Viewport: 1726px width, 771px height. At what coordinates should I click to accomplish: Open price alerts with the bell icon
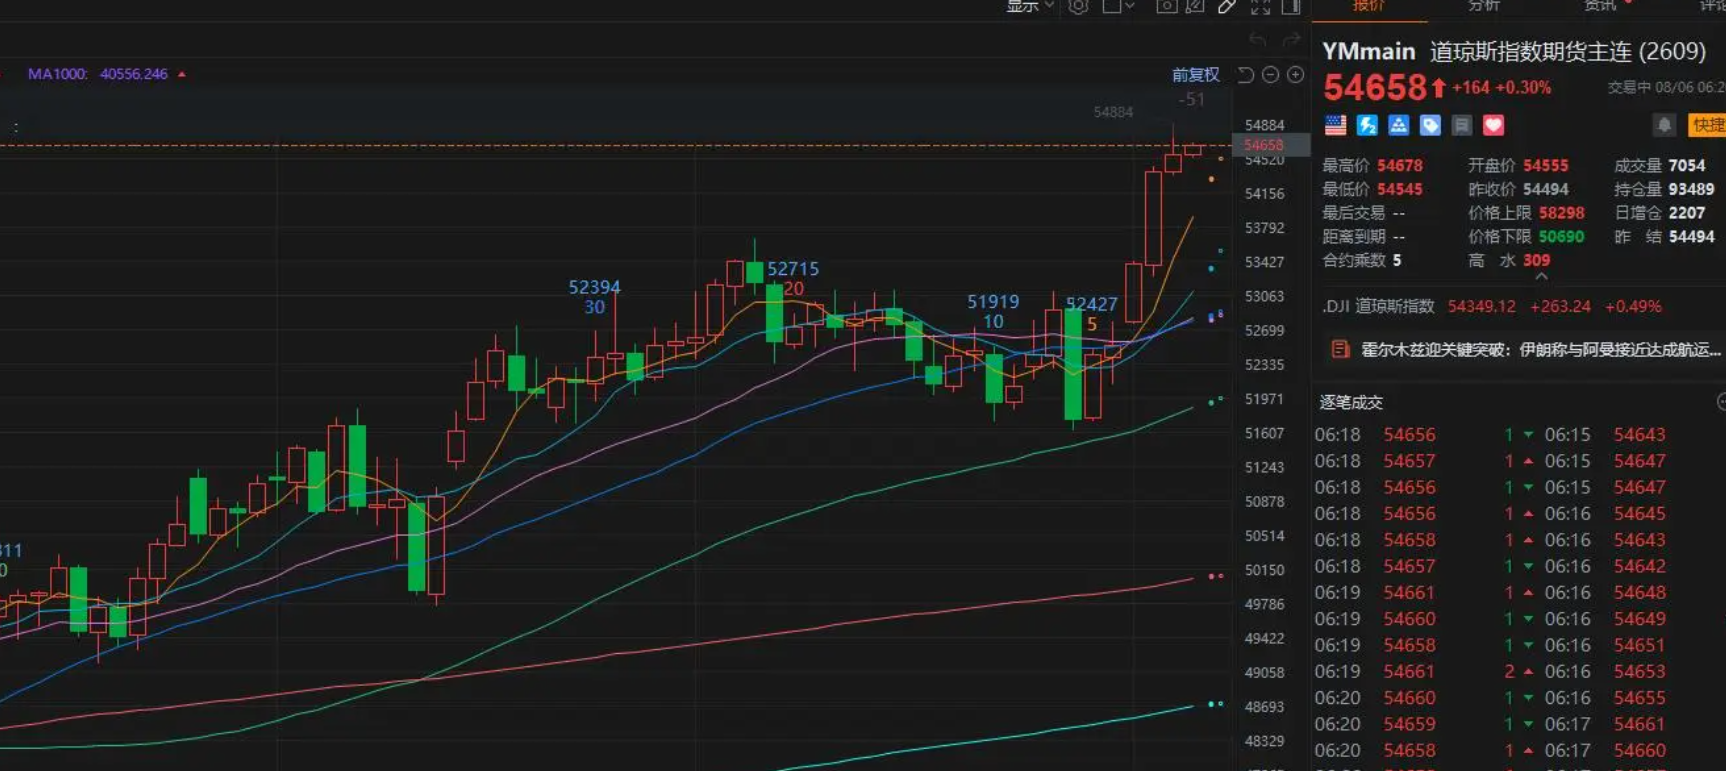[1664, 125]
